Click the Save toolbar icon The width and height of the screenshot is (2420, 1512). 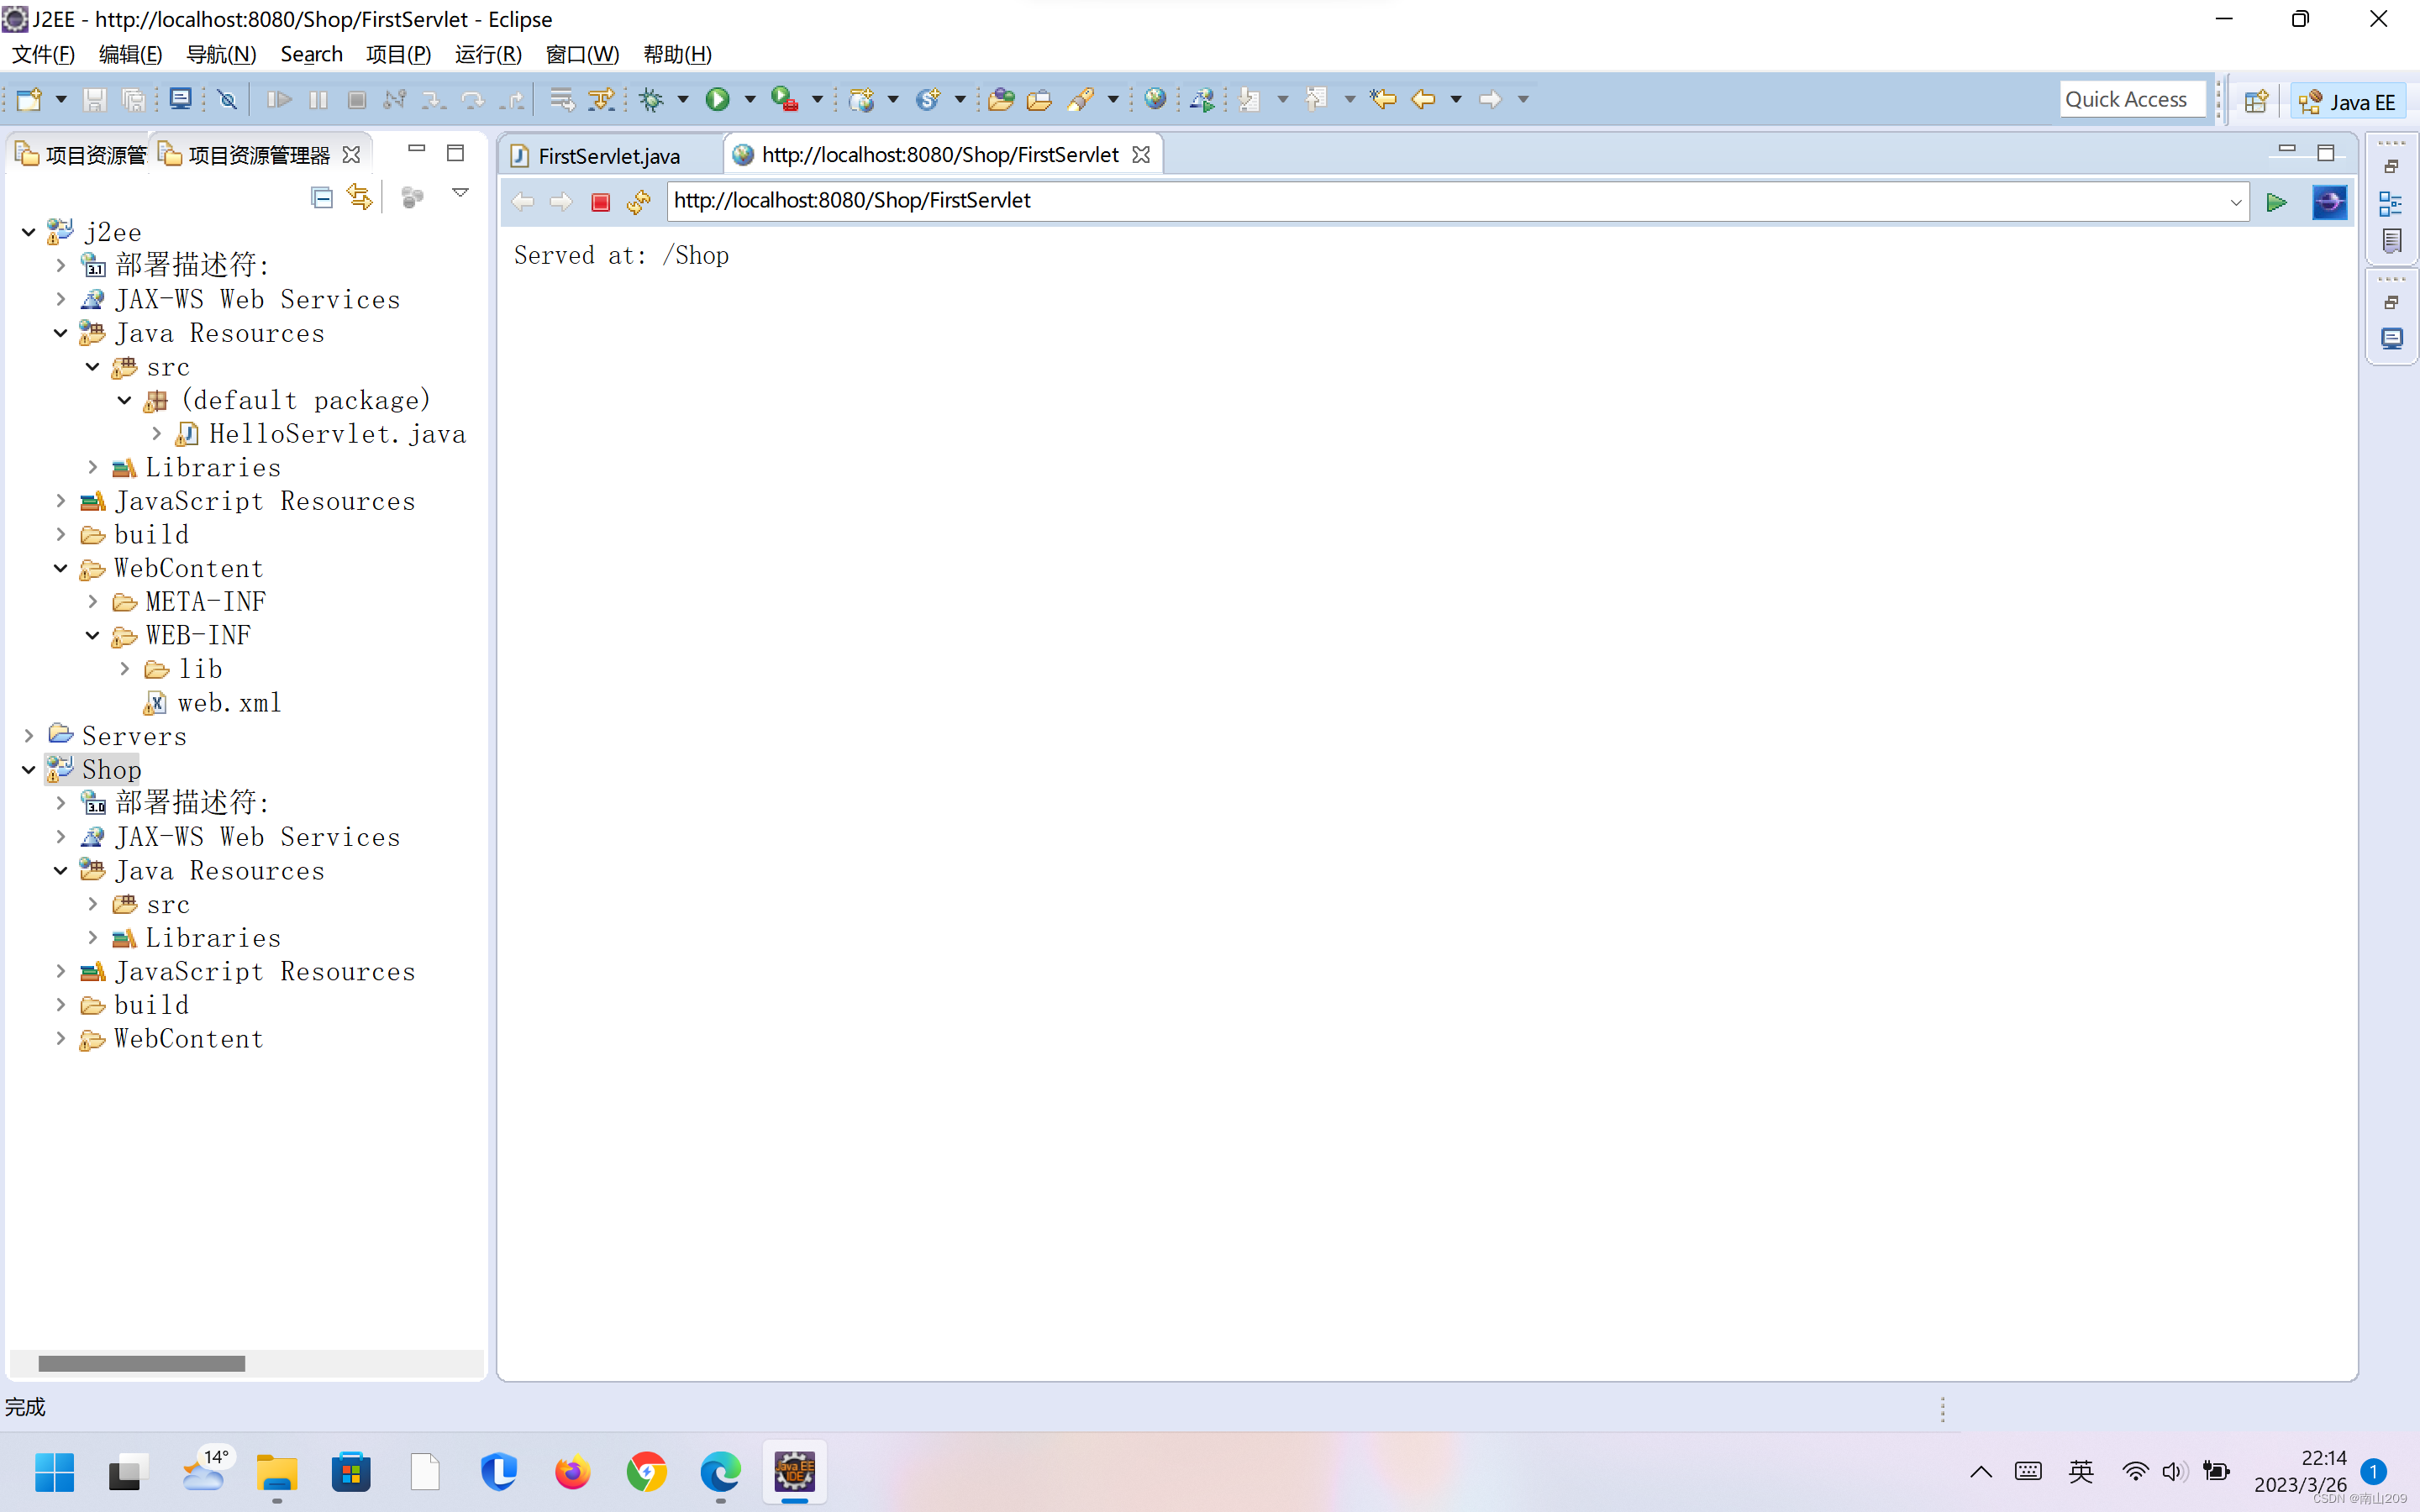click(x=94, y=99)
